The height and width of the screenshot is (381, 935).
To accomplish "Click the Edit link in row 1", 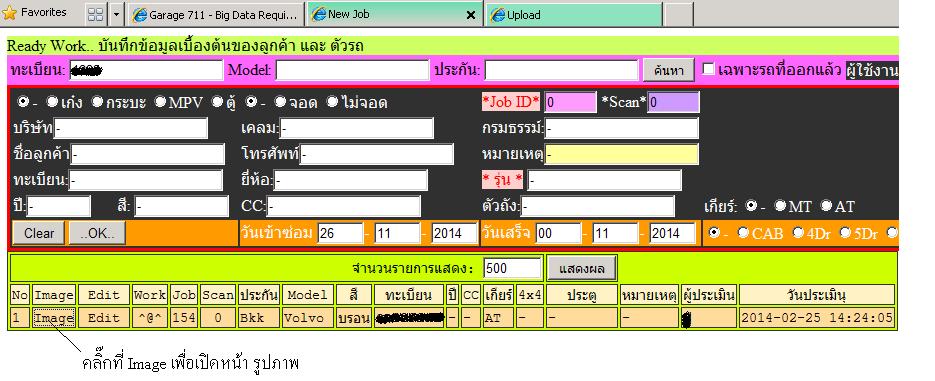I will click(104, 318).
